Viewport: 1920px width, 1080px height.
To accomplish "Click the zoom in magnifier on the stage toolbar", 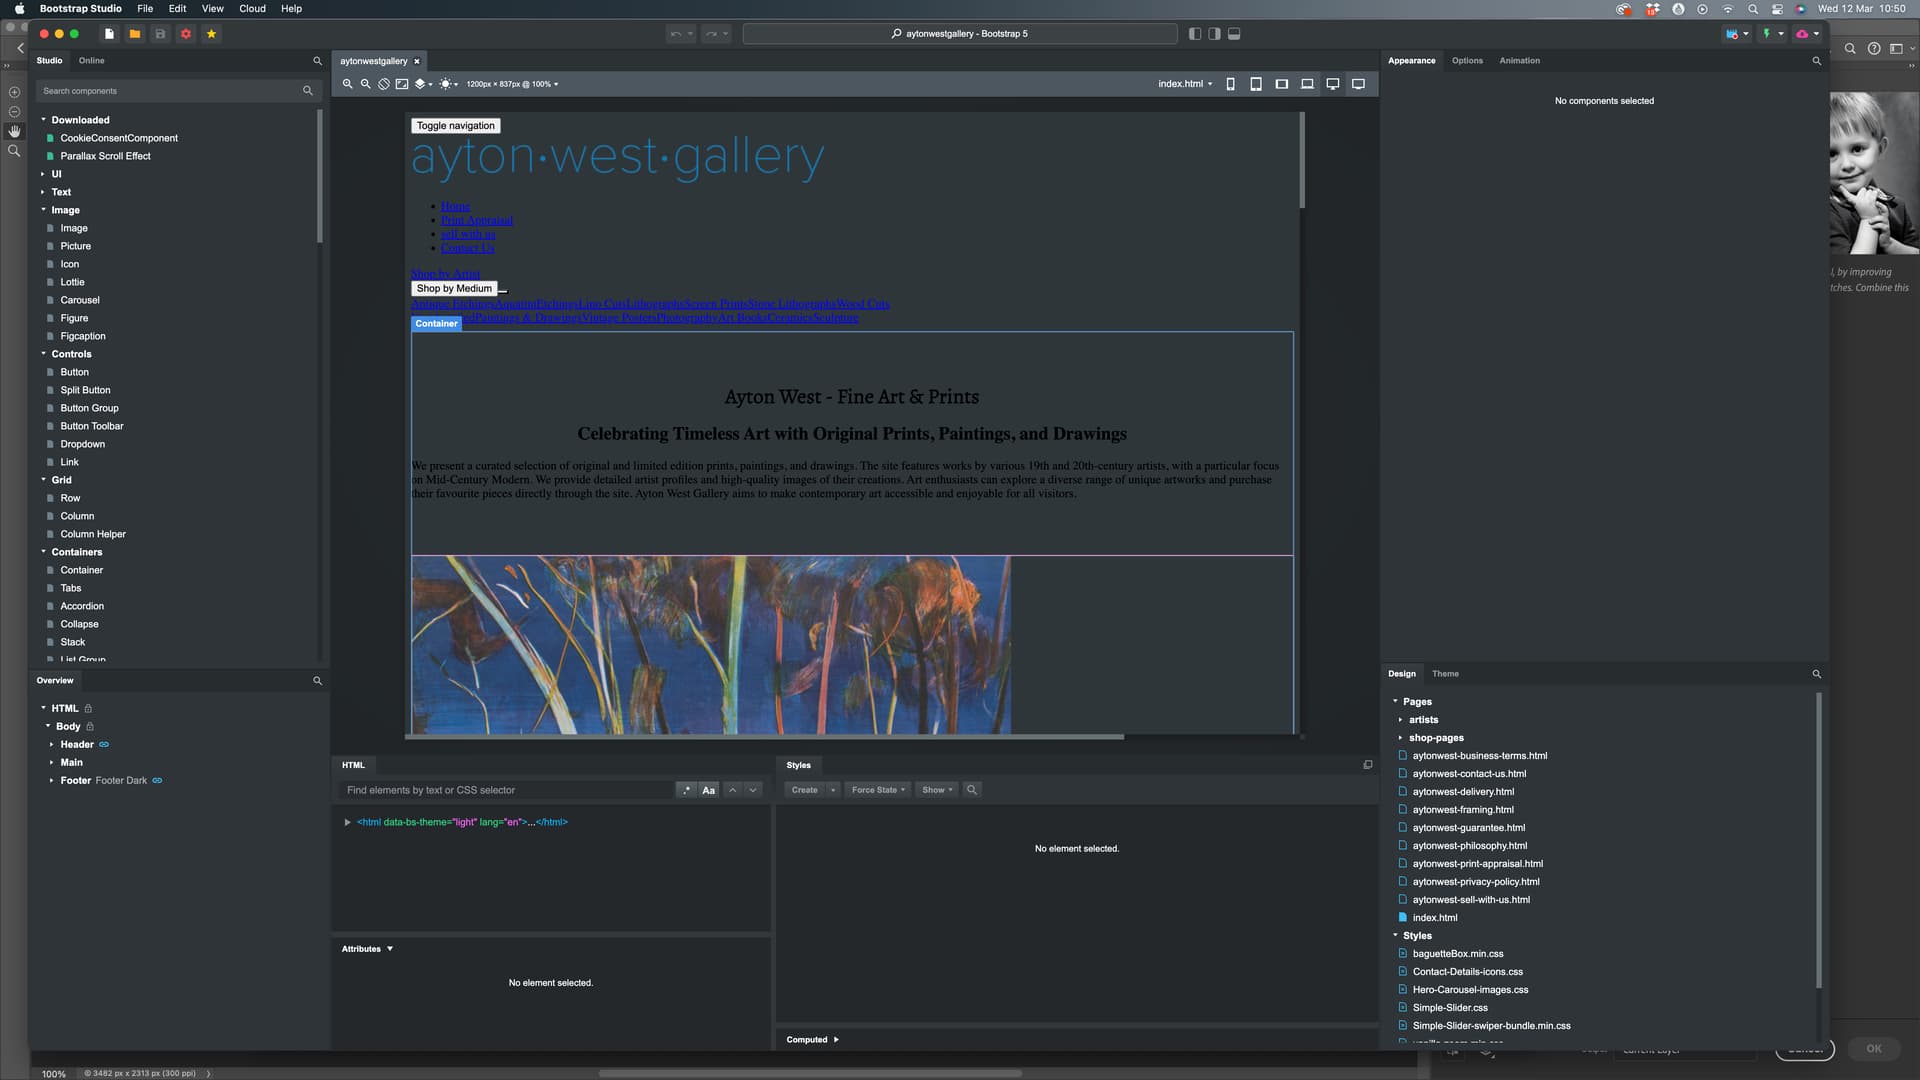I will (348, 84).
